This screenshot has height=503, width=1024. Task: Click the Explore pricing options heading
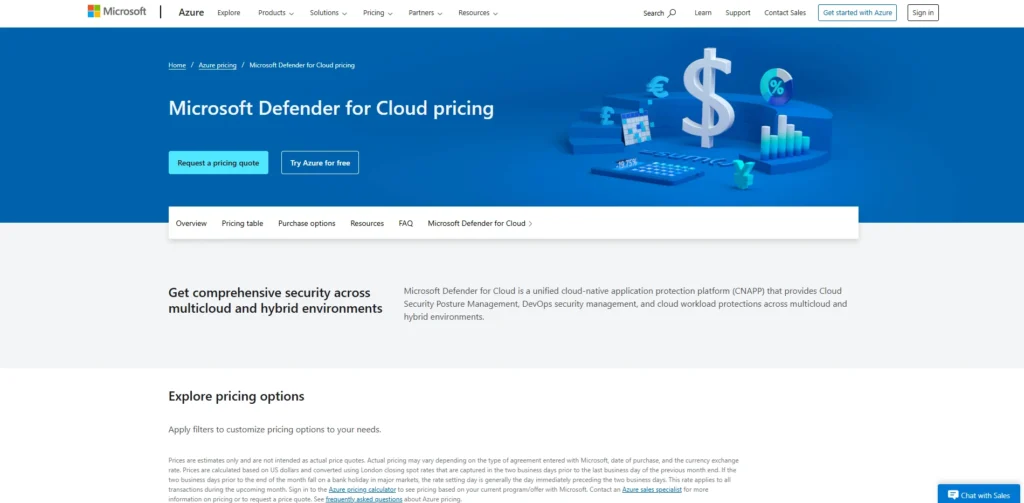(x=236, y=397)
